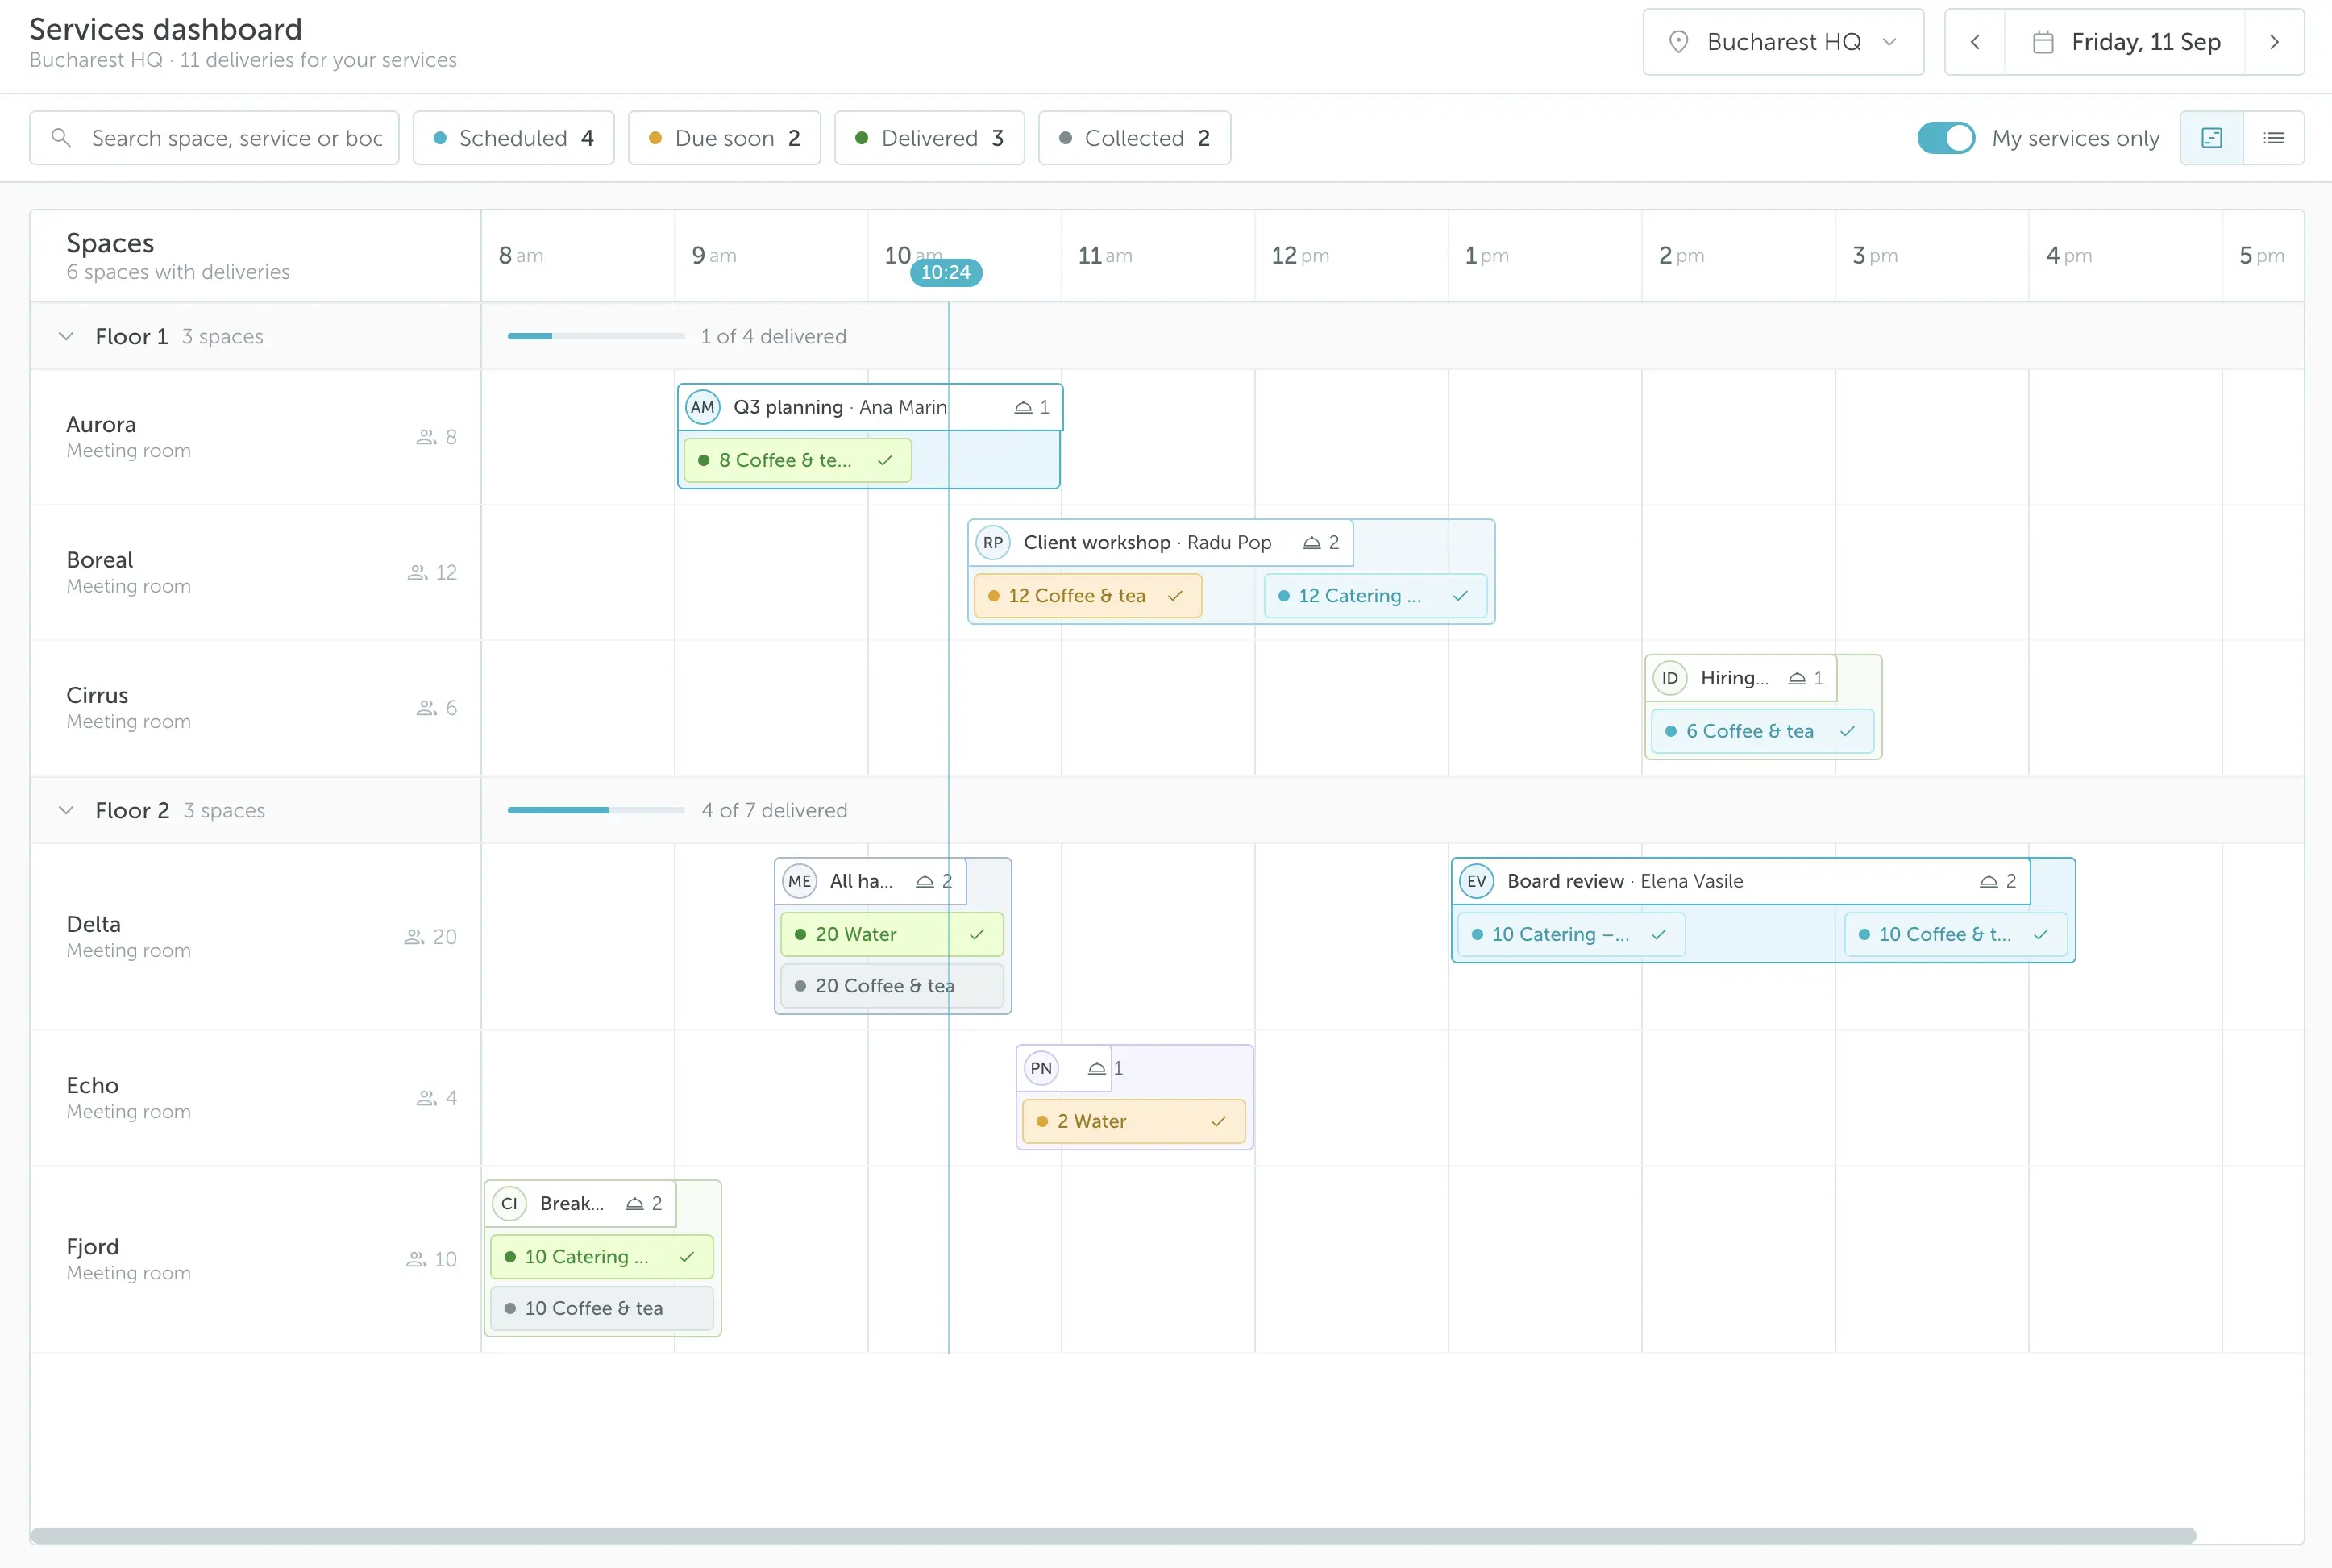Image resolution: width=2332 pixels, height=1568 pixels.
Task: Click the search magnifier icon
Action: (61, 138)
